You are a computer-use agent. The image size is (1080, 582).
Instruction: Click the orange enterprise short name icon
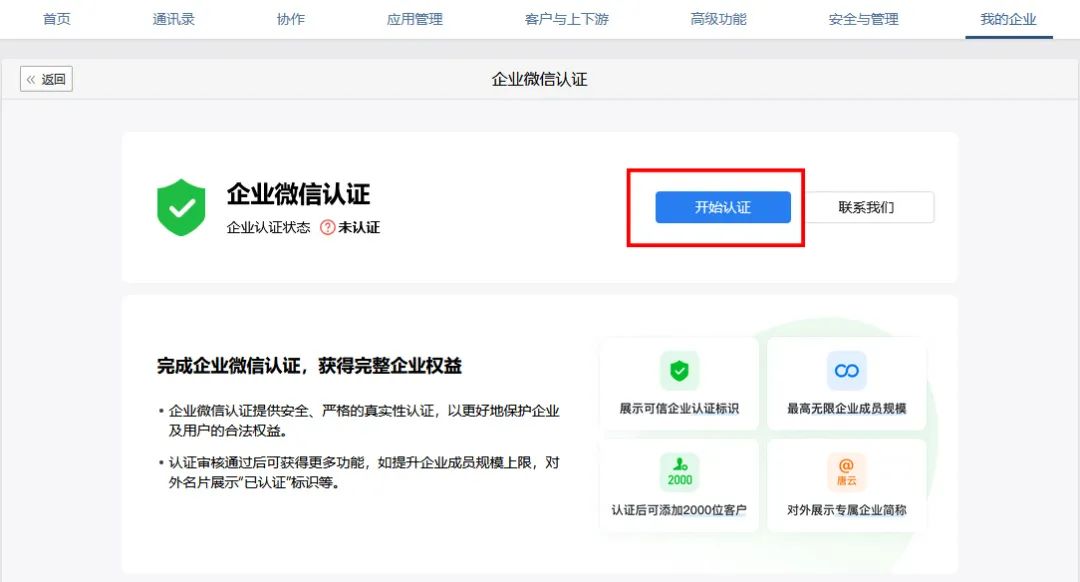[847, 472]
